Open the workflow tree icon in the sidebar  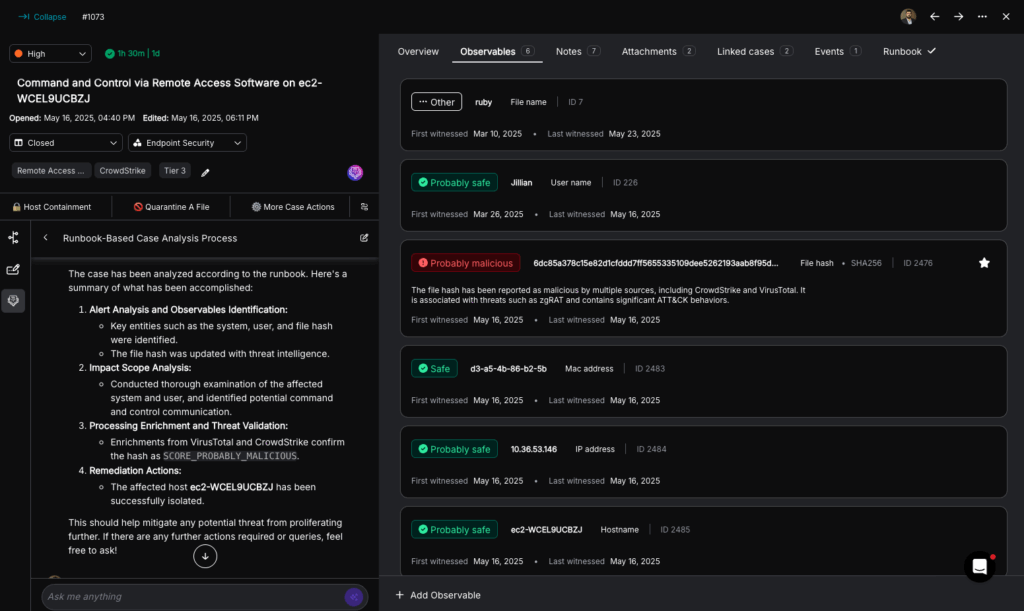pos(13,238)
